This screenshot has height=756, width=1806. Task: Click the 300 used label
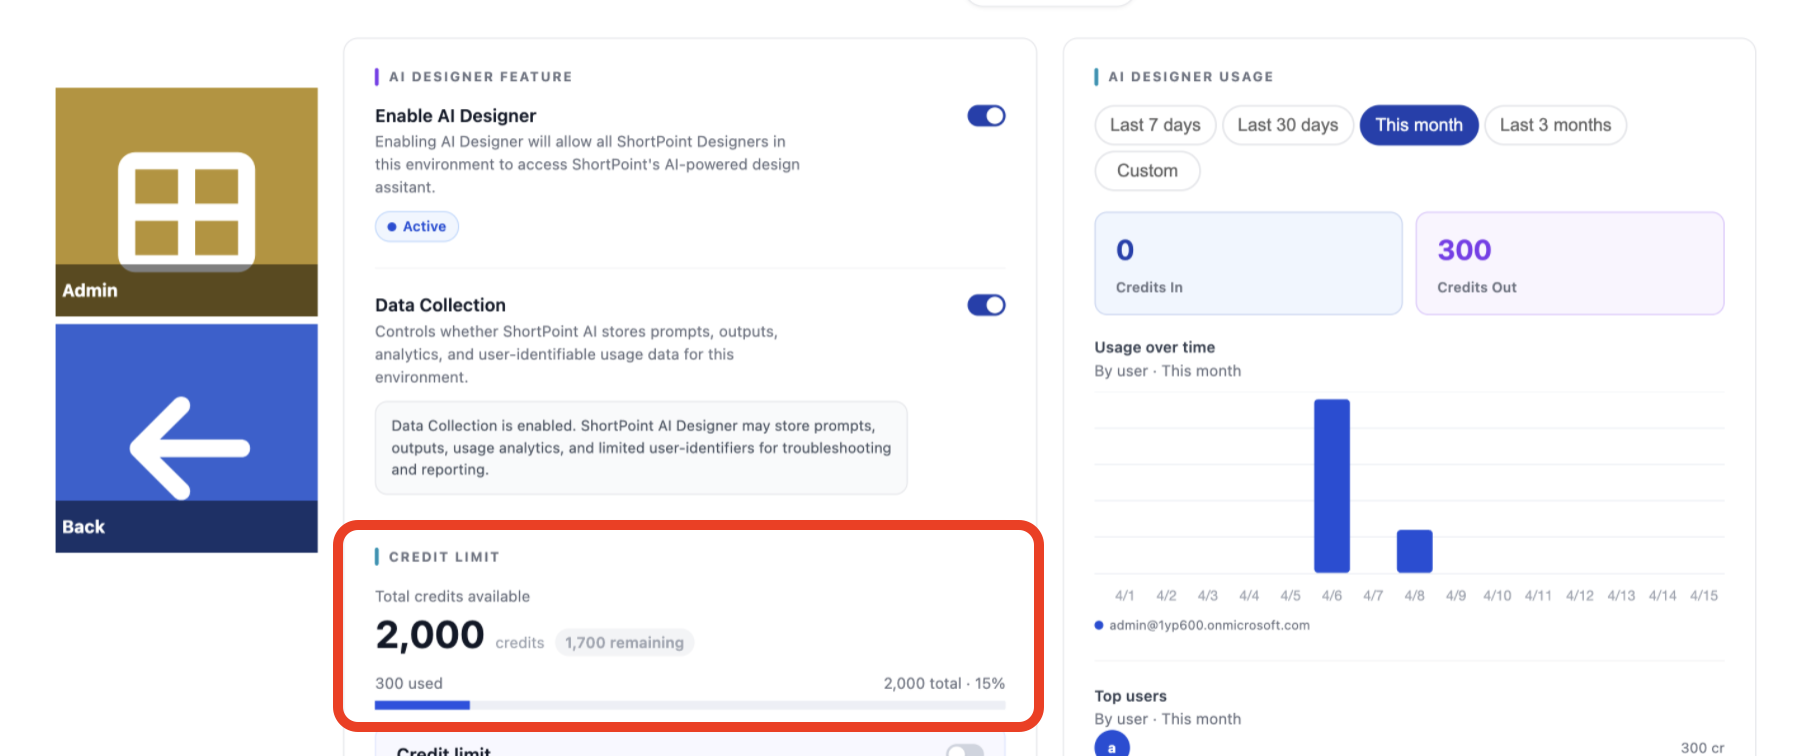pyautogui.click(x=409, y=683)
